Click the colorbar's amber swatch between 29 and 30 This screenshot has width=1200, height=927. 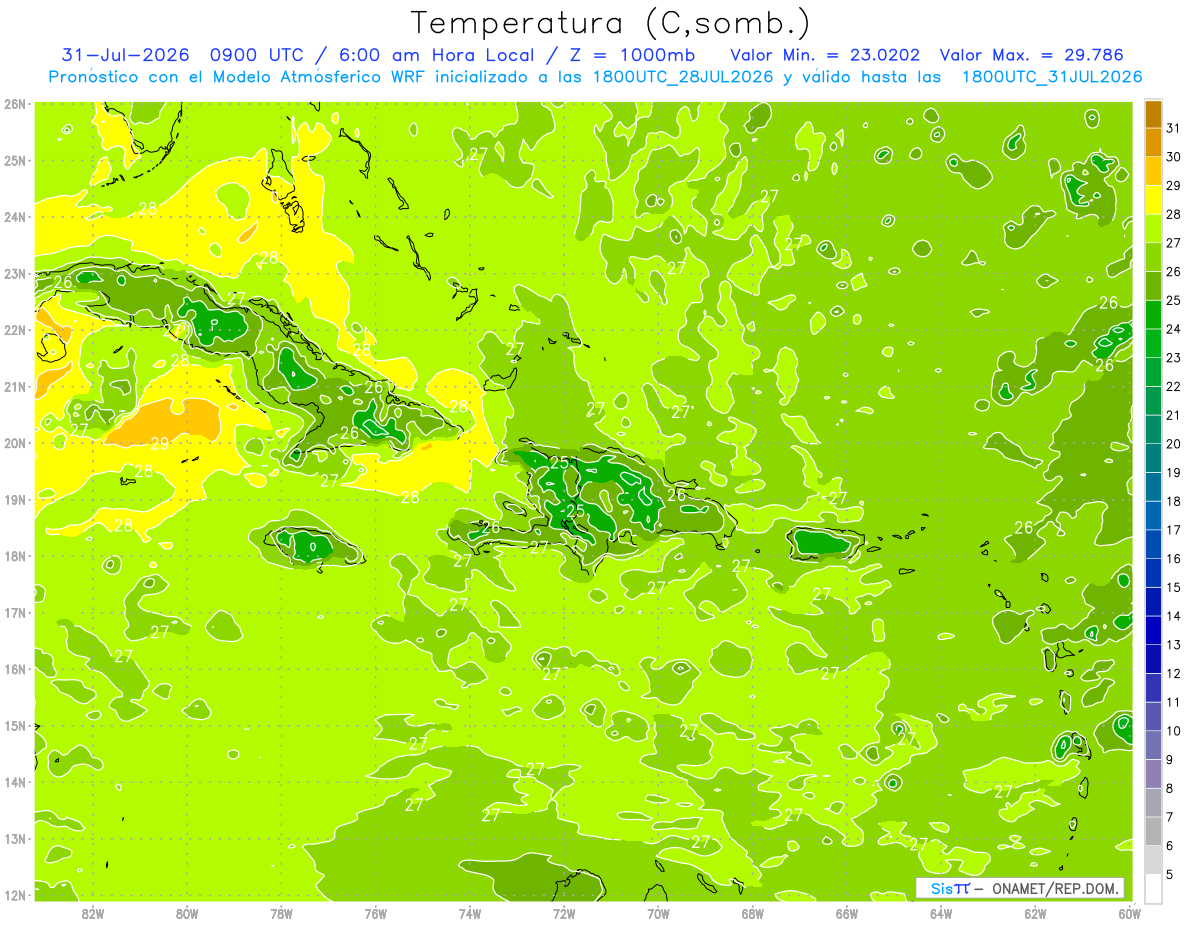coord(1153,171)
